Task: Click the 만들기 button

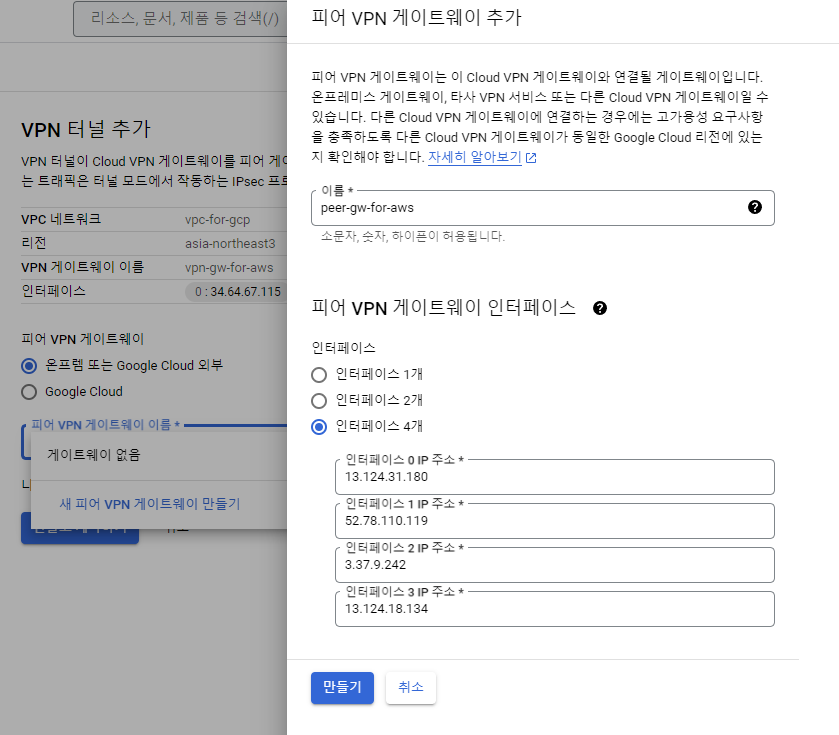Action: pos(342,687)
